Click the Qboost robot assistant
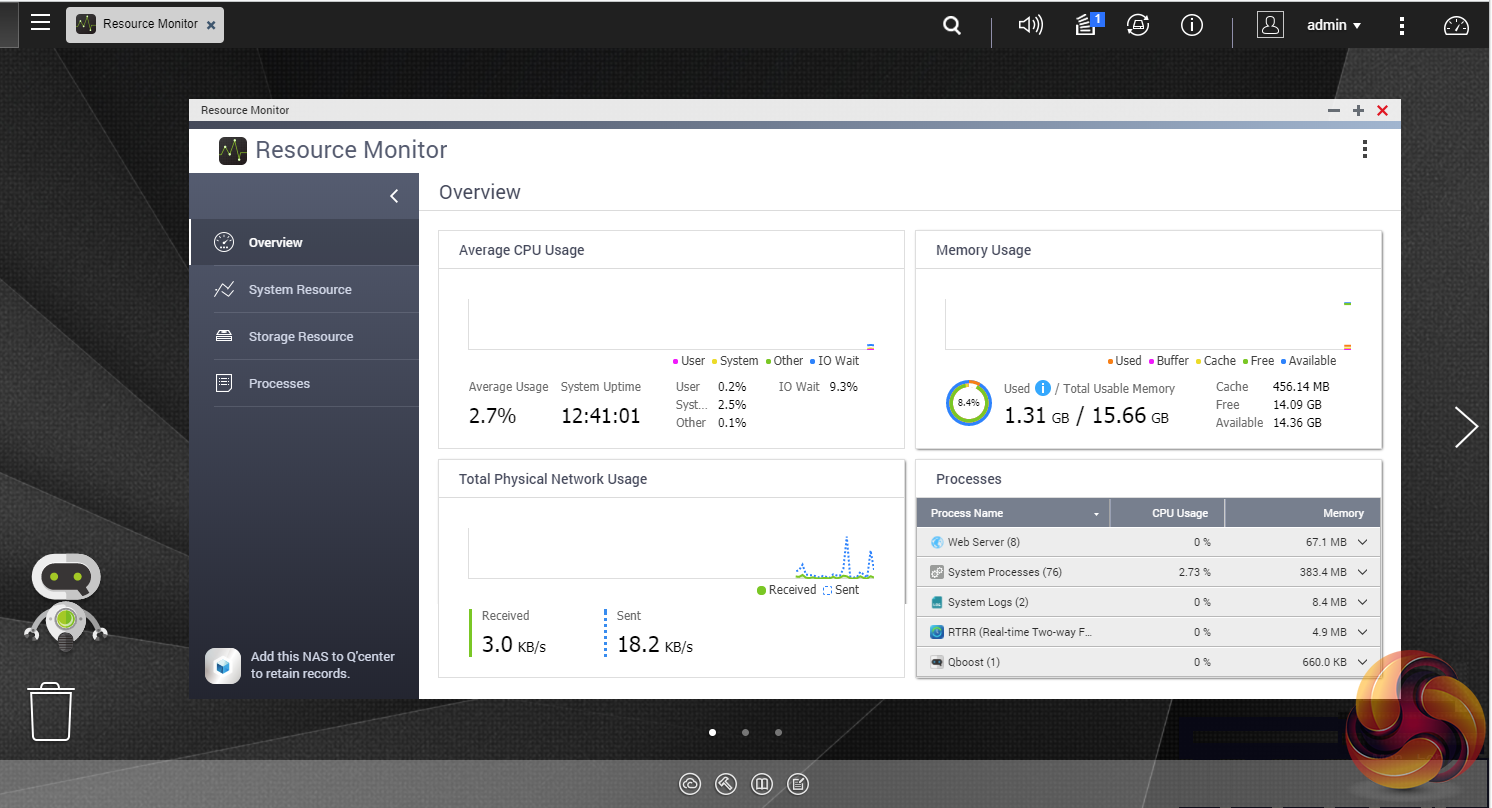Screen dimensions: 1492x808 coord(66,600)
